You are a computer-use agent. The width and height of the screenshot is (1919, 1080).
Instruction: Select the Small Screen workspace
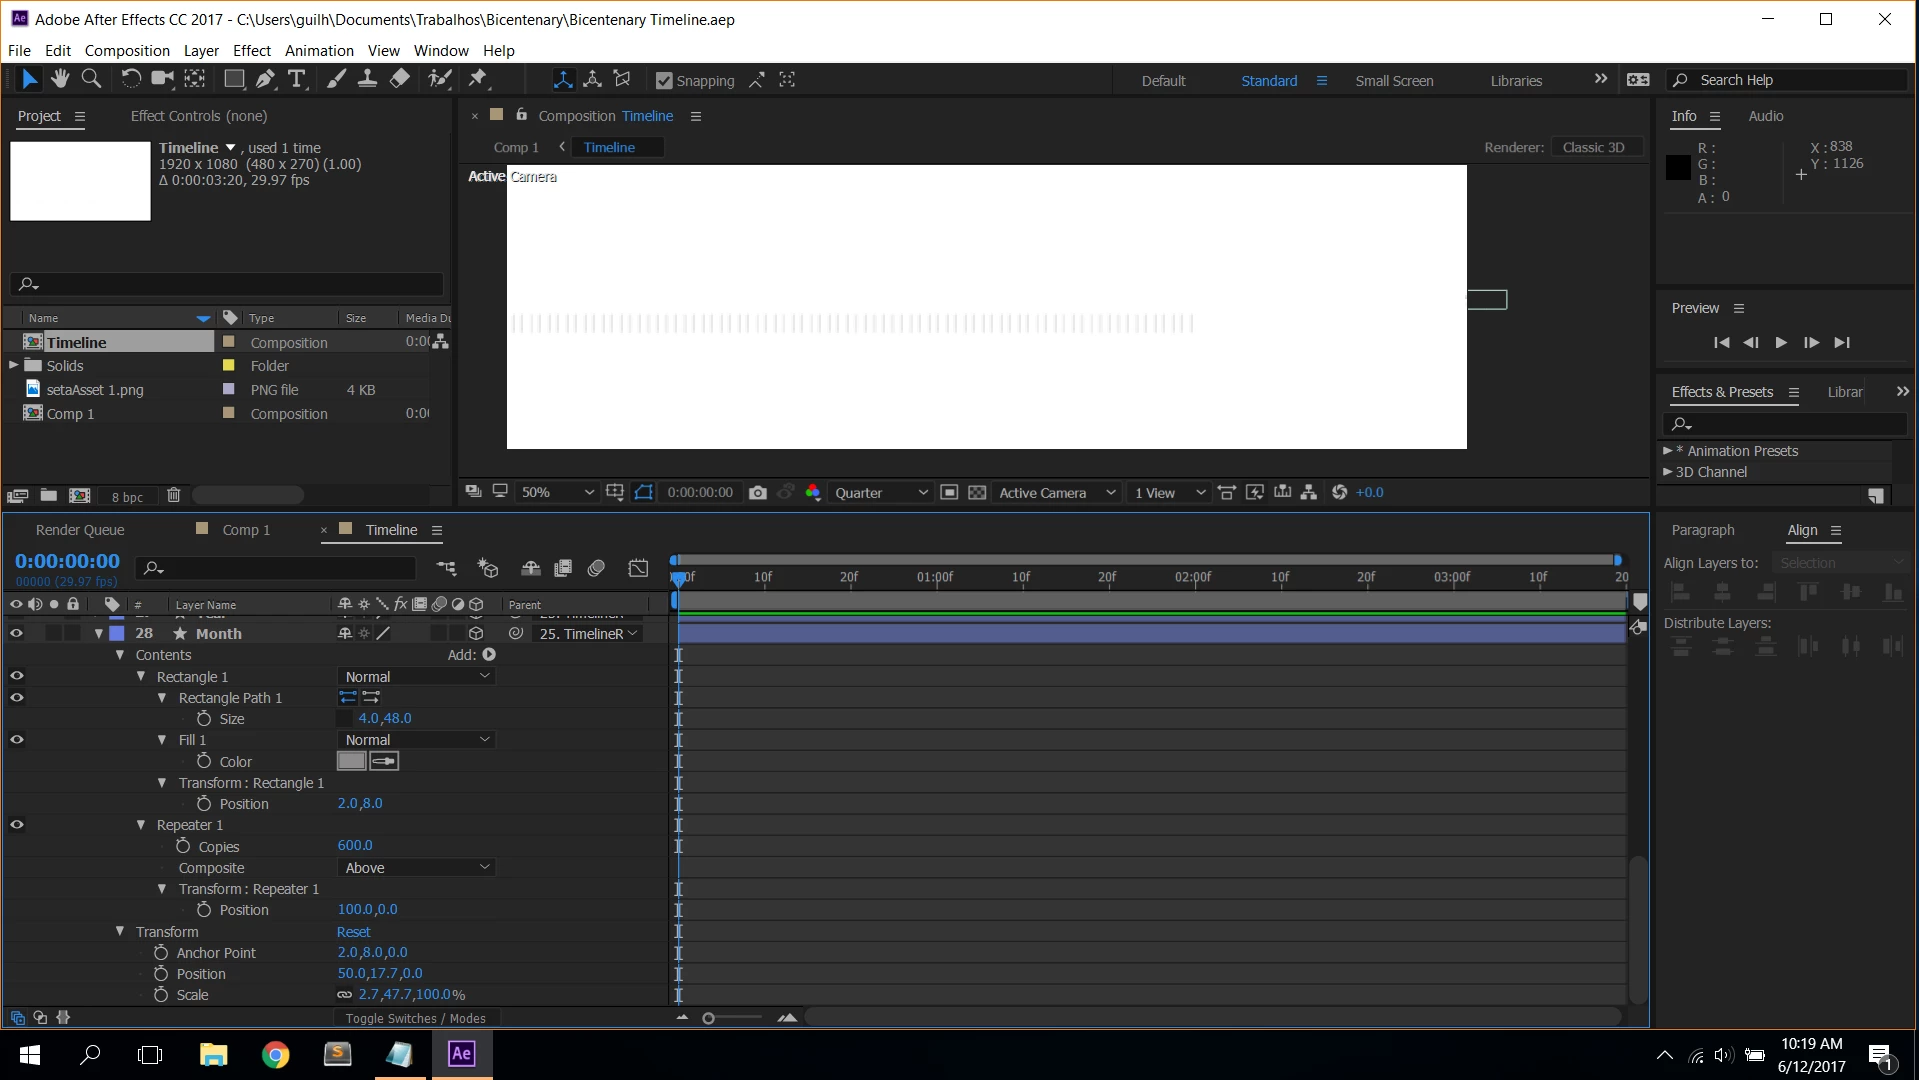coord(1394,81)
